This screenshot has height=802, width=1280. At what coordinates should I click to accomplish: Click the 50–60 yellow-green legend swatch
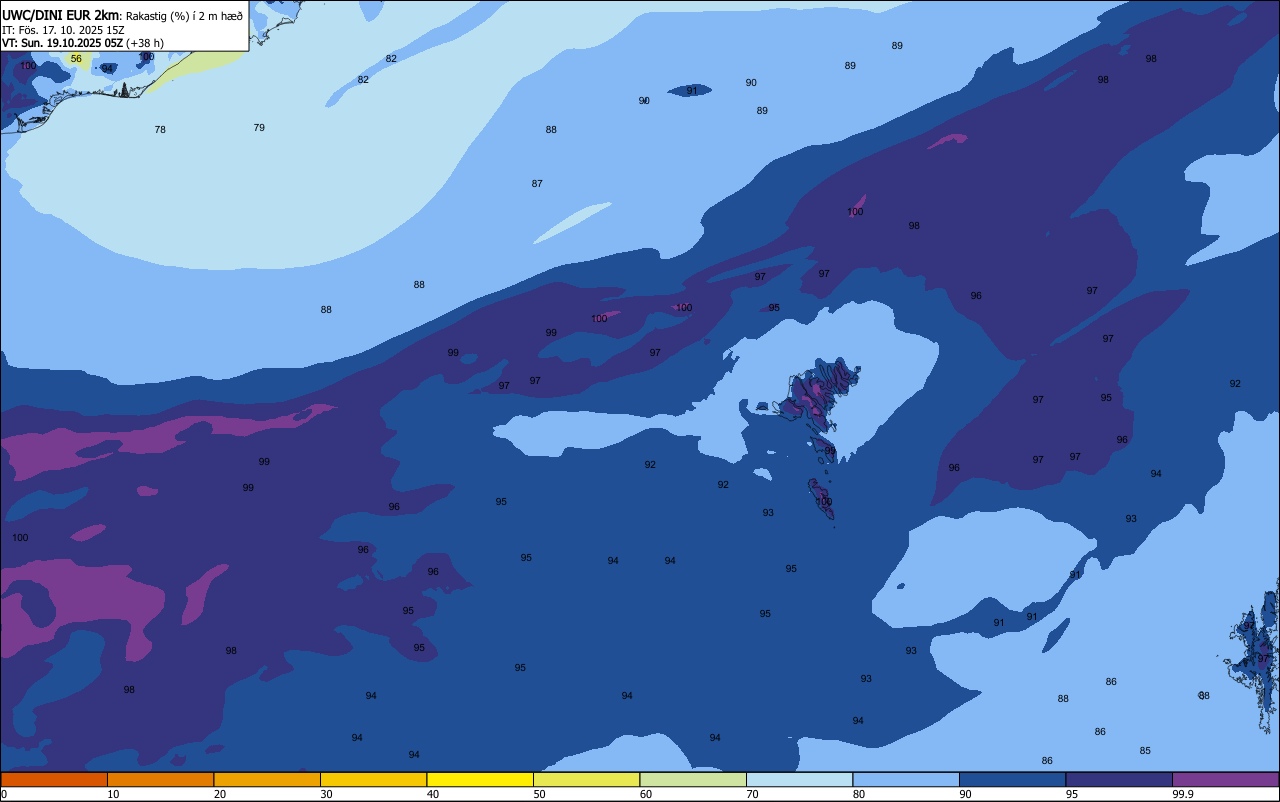click(586, 779)
